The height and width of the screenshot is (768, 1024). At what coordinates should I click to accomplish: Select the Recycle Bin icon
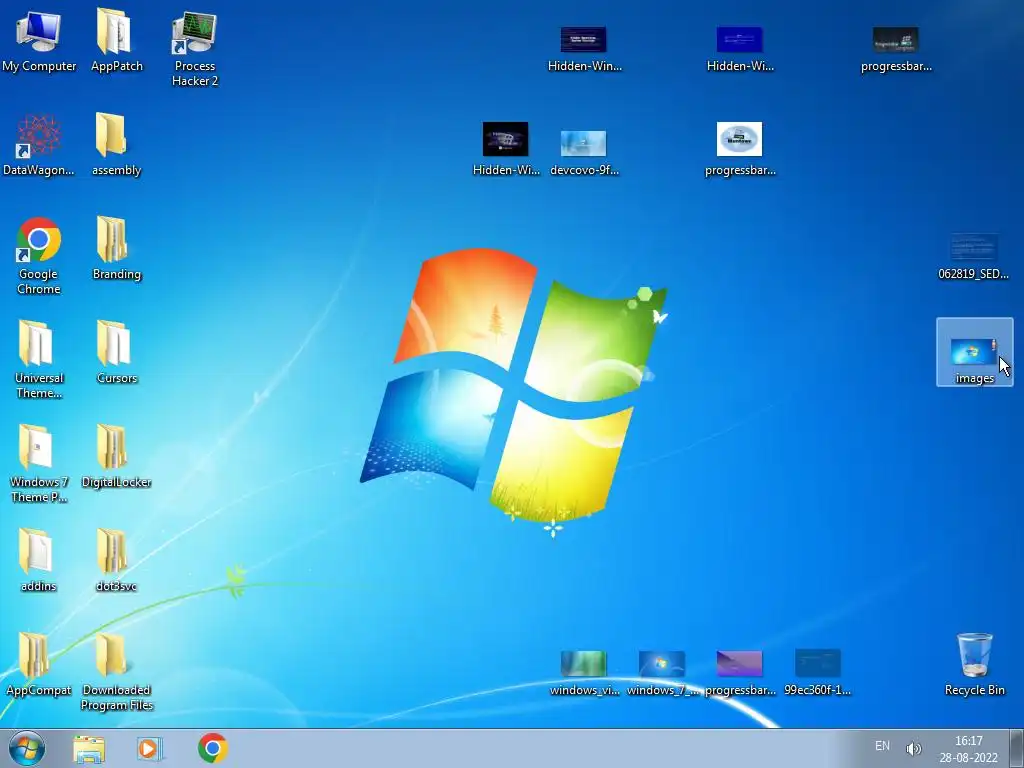(974, 664)
